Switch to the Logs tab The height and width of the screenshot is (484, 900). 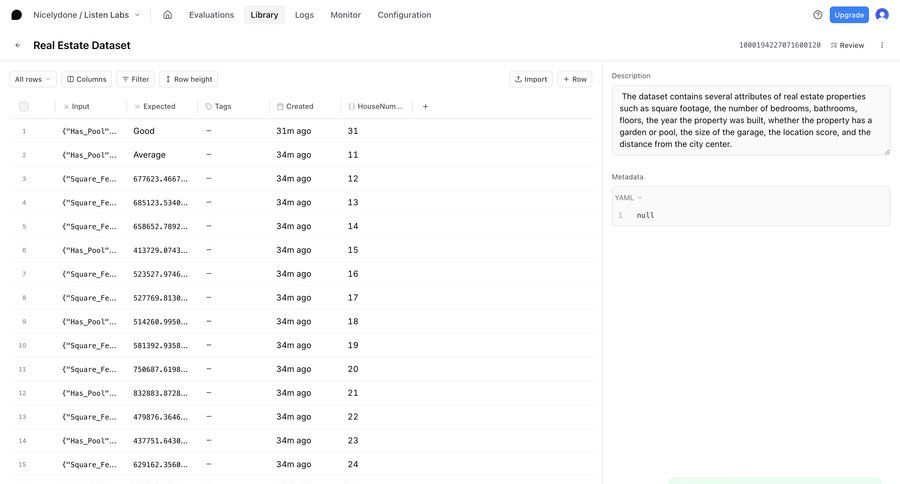(304, 15)
